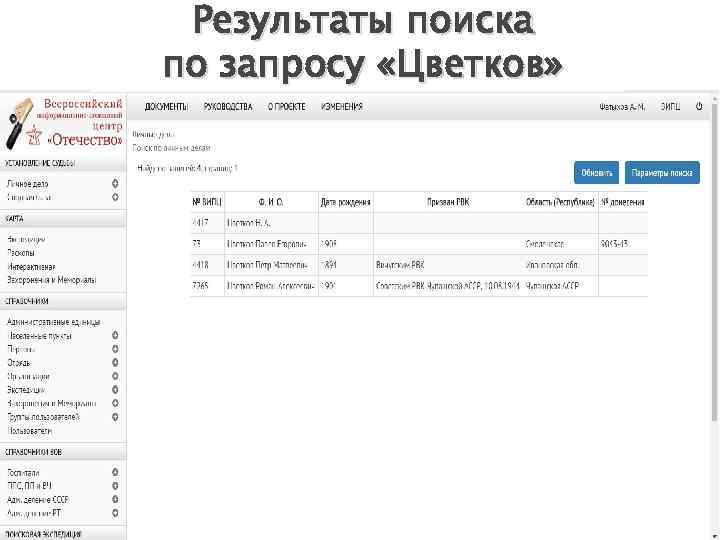Click the arrow icon beside Адм. деление СССР

click(115, 499)
